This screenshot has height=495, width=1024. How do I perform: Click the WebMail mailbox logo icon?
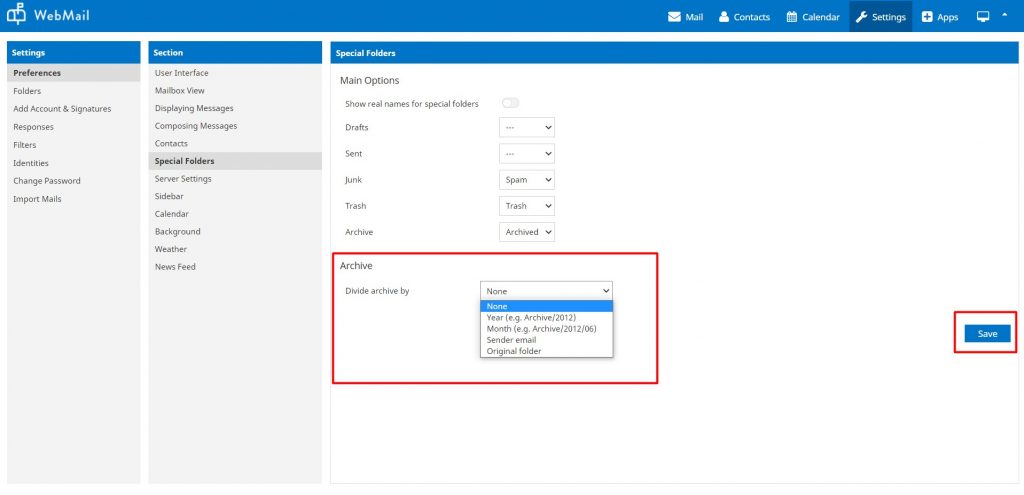pyautogui.click(x=15, y=16)
